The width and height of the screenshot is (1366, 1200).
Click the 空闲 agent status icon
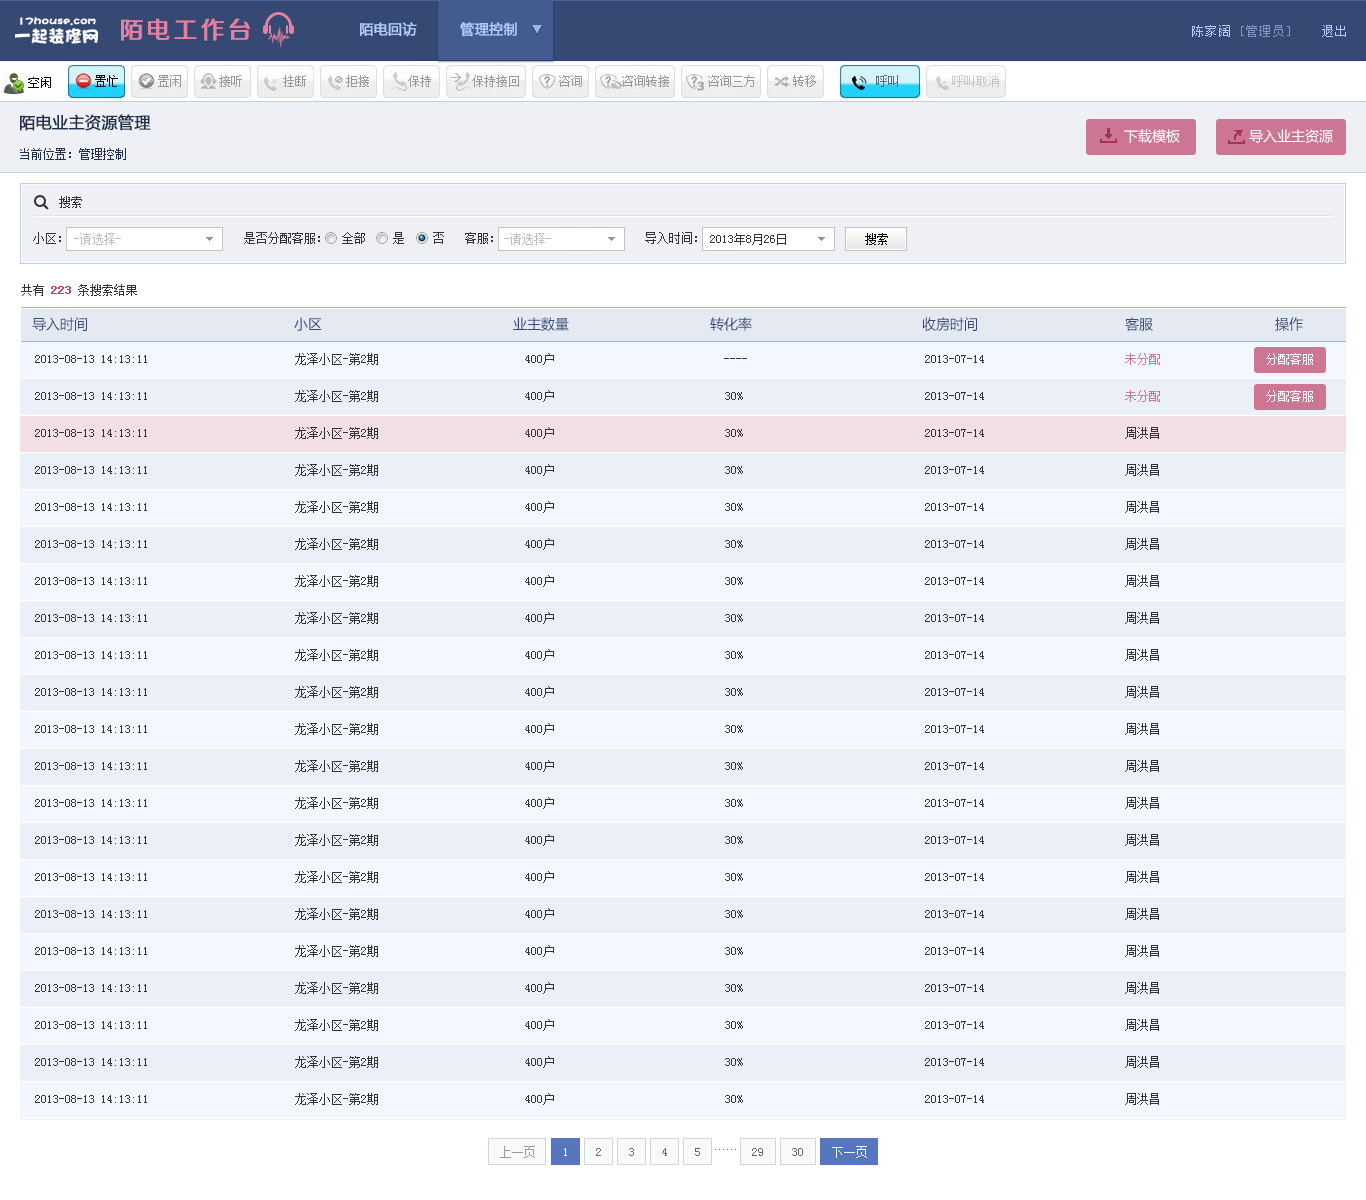pyautogui.click(x=14, y=83)
